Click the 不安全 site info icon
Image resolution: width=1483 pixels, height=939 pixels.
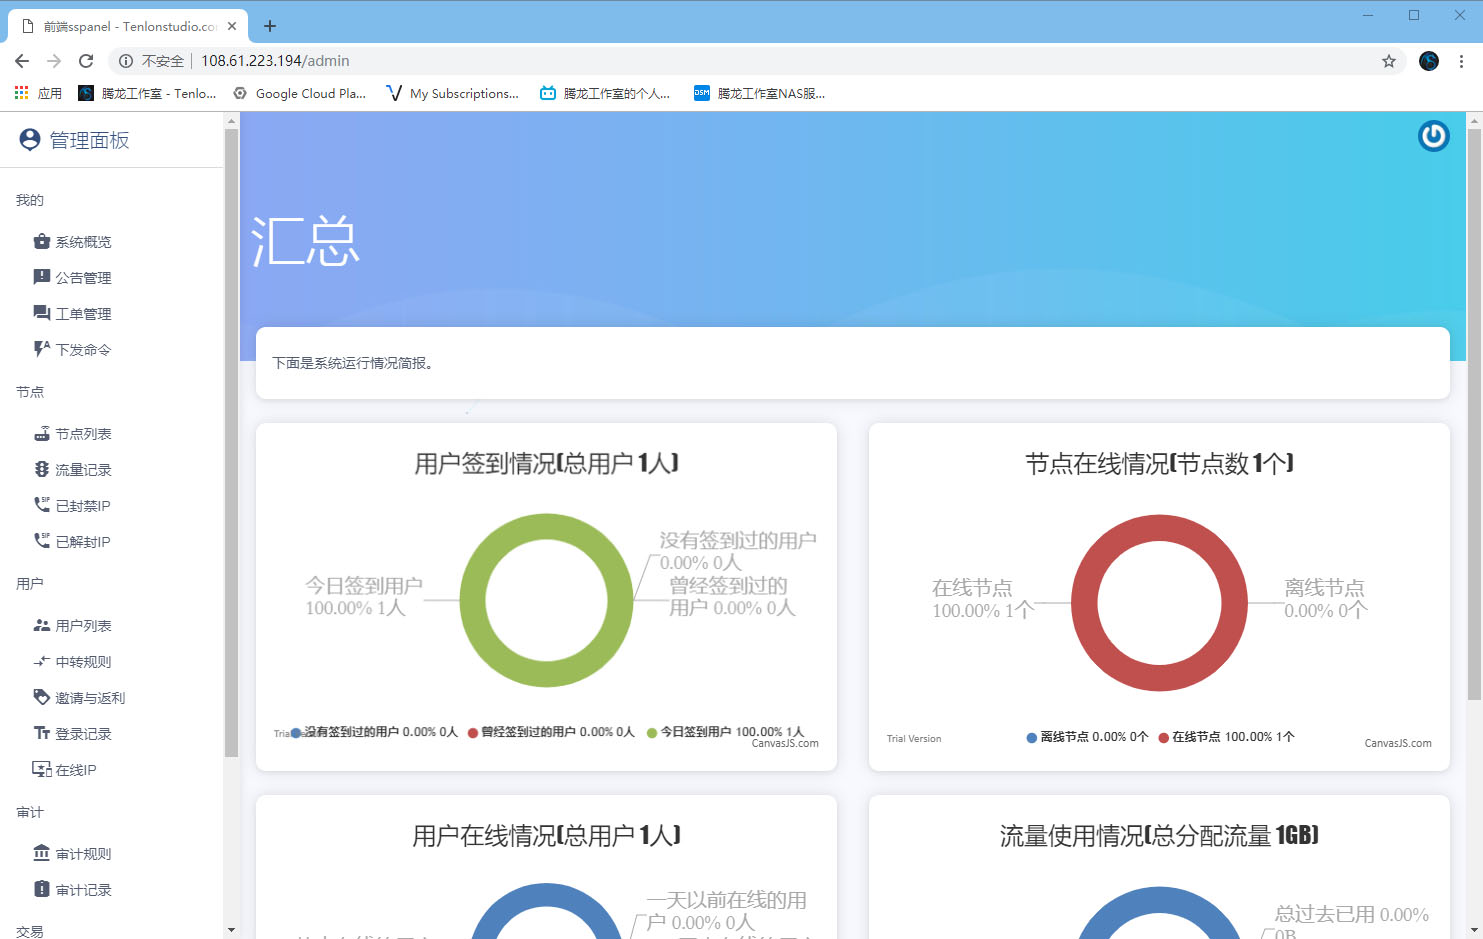[126, 61]
